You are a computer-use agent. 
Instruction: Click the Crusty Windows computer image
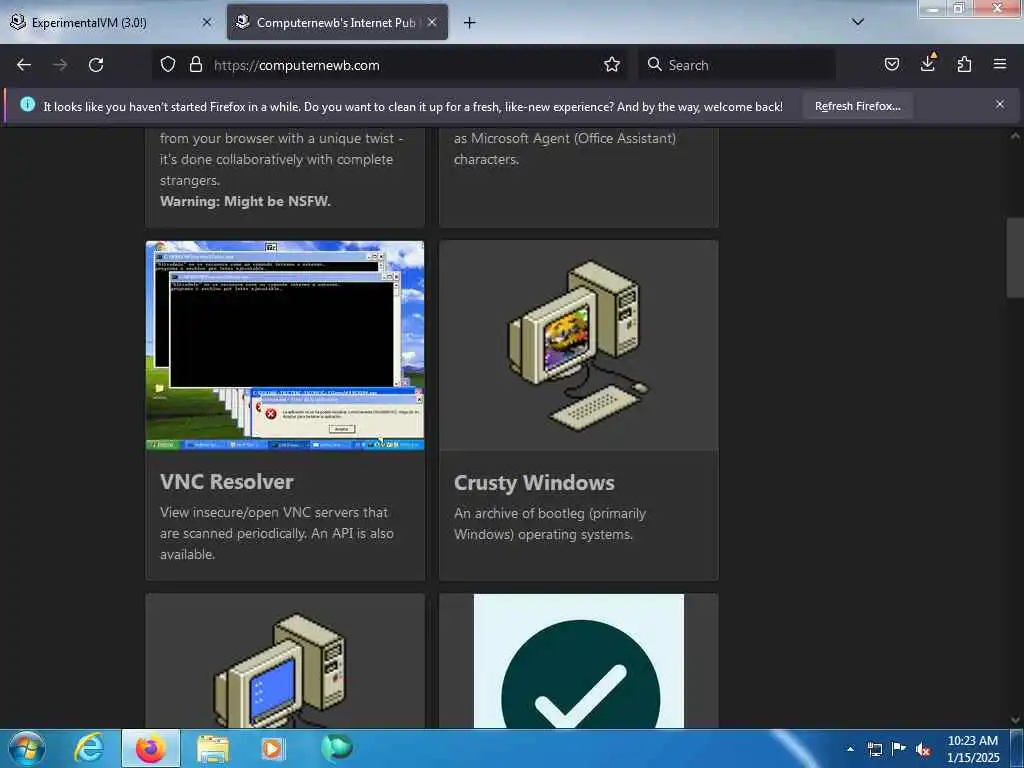click(x=579, y=345)
